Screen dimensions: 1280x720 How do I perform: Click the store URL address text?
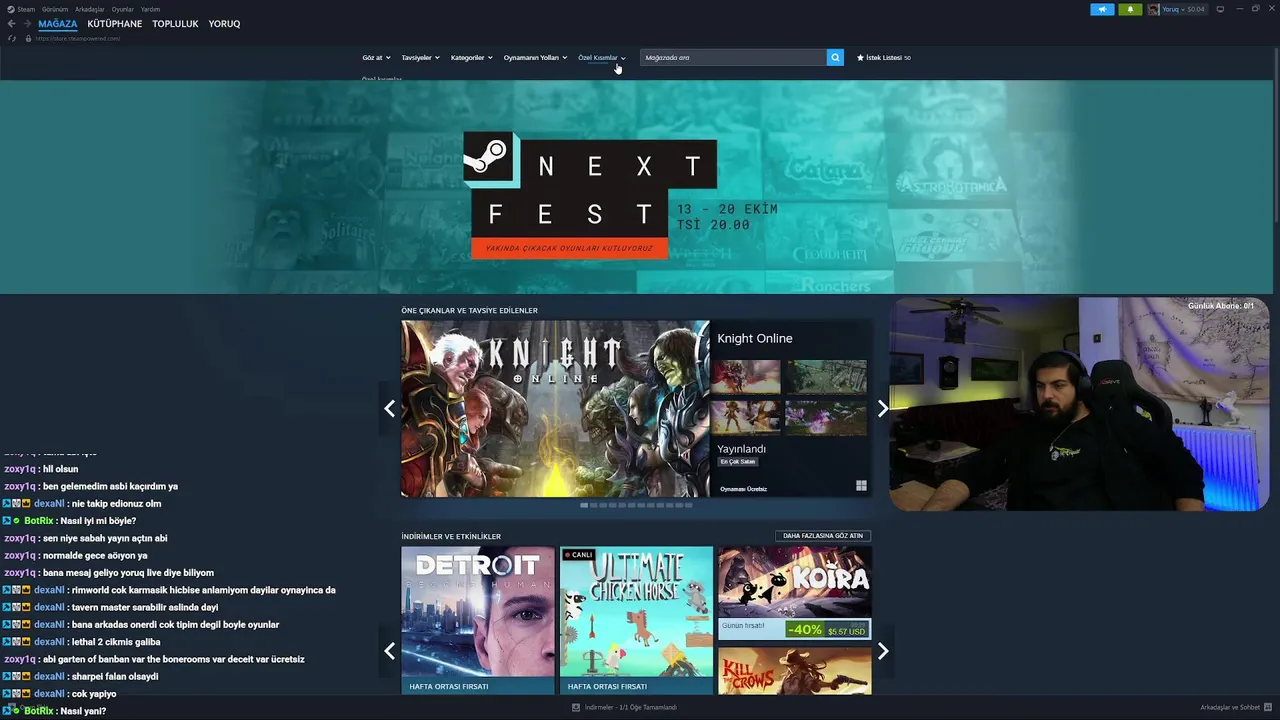point(78,39)
